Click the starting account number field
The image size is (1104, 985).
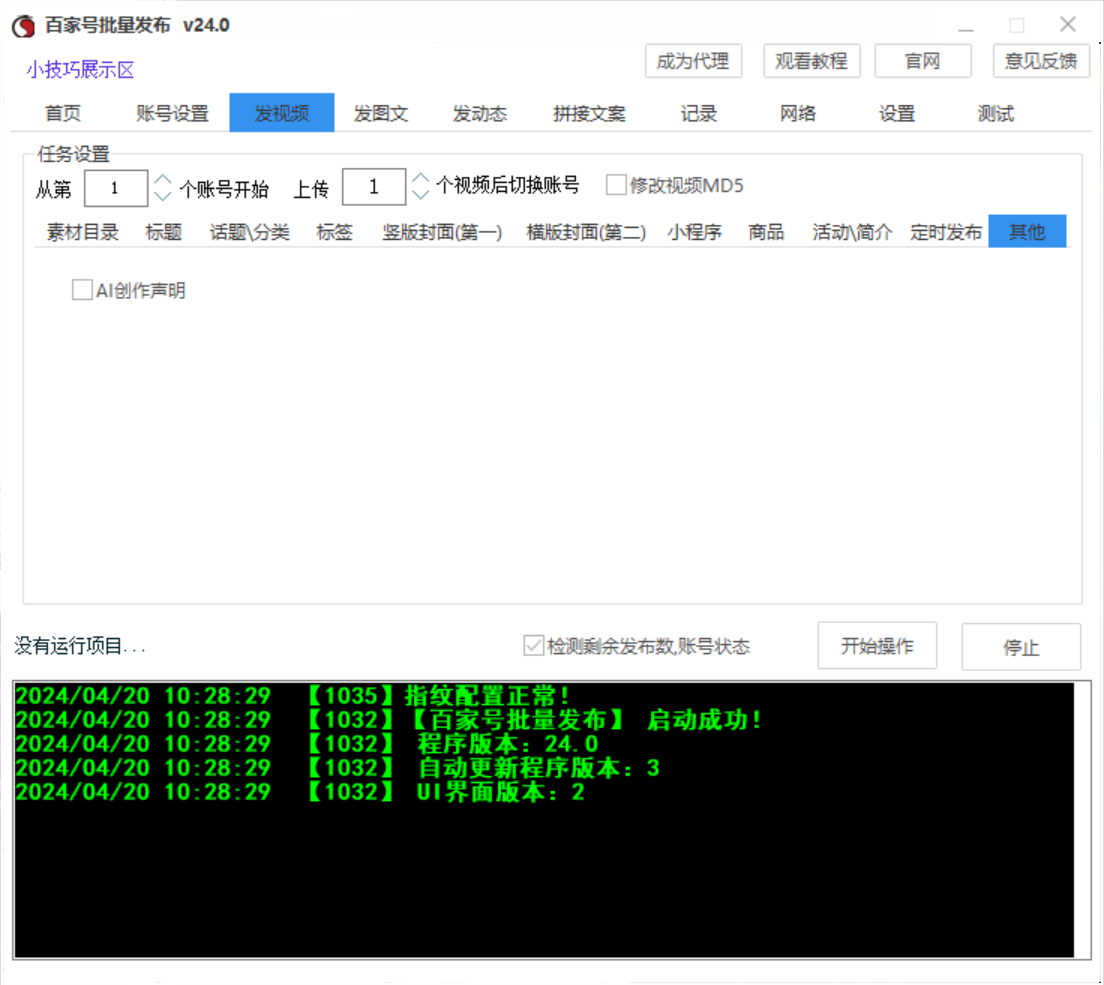click(115, 188)
